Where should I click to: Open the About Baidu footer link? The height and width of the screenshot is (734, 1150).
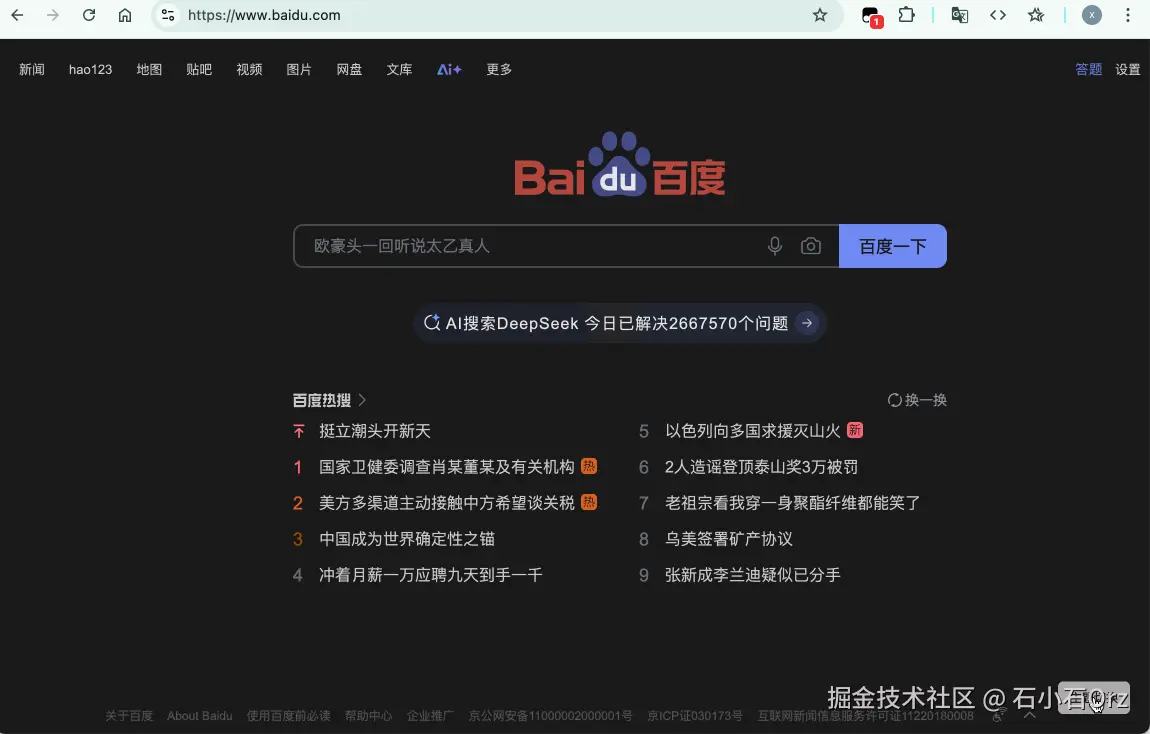tap(199, 715)
